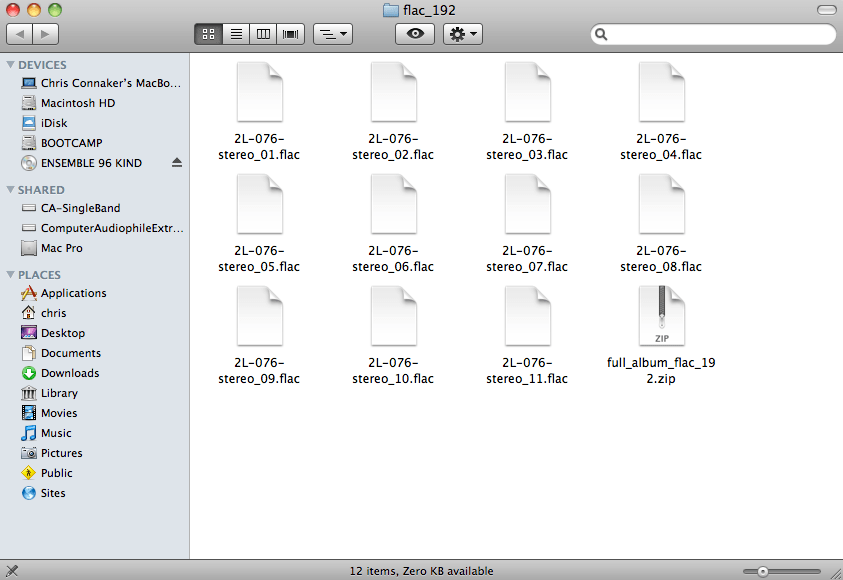
Task: Select file 2L-076-stereo_06.flac icon
Action: pyautogui.click(x=394, y=204)
